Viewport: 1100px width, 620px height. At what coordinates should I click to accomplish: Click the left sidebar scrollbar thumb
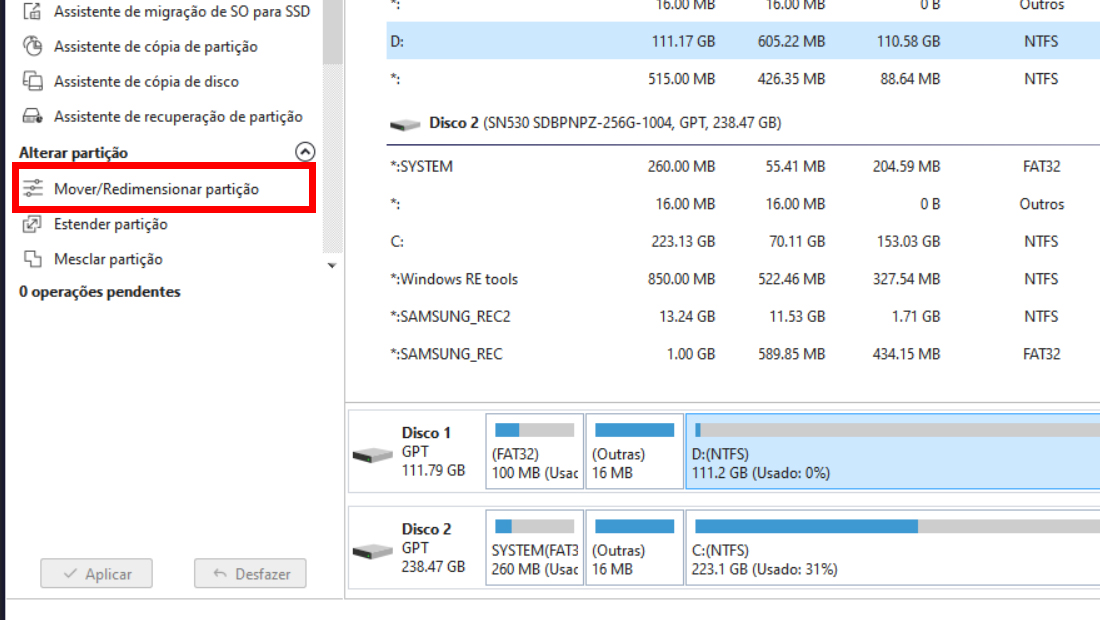click(x=333, y=32)
